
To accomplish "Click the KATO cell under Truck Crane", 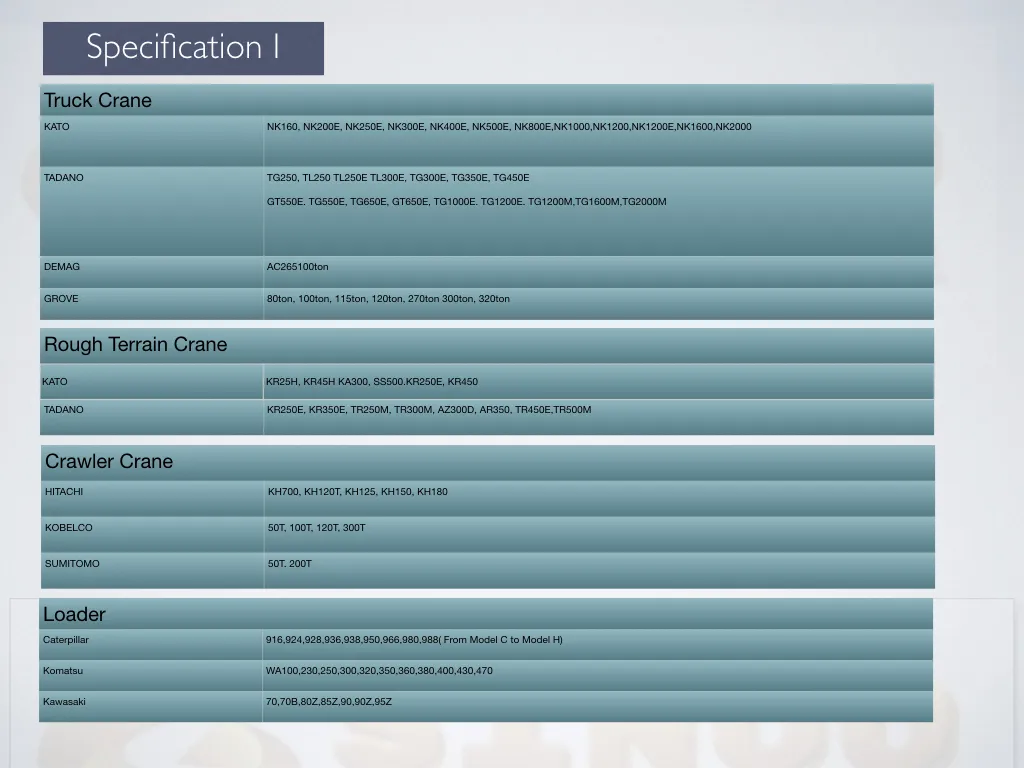I will pyautogui.click(x=57, y=127).
